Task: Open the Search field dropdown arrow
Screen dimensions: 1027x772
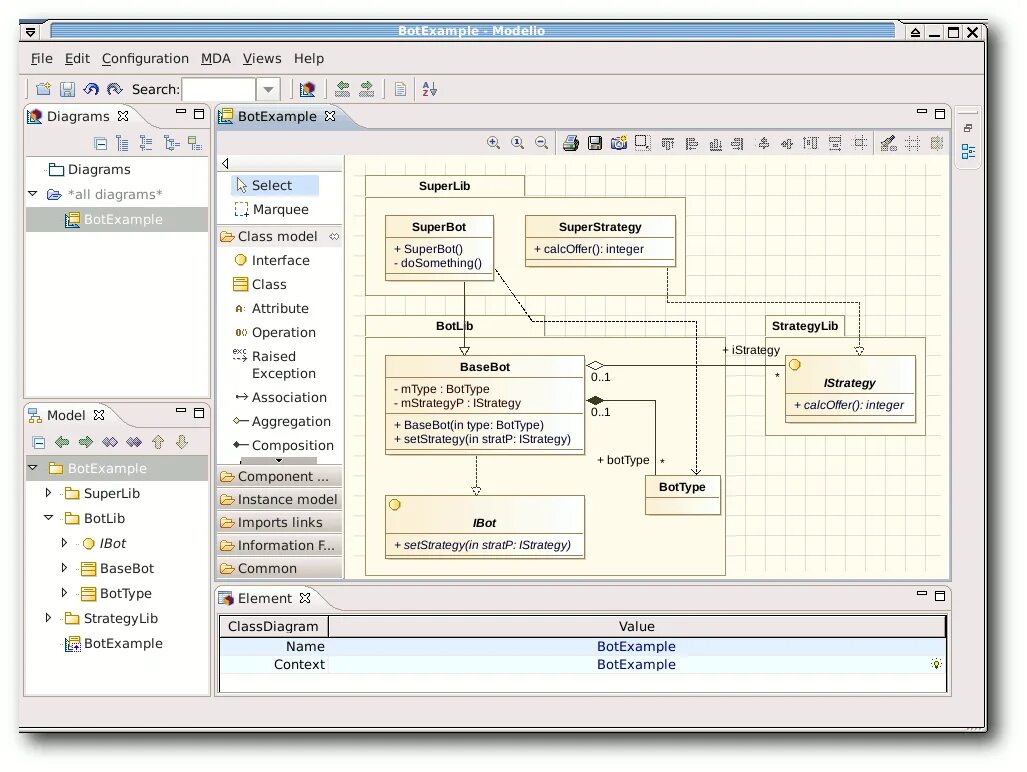Action: click(x=268, y=88)
